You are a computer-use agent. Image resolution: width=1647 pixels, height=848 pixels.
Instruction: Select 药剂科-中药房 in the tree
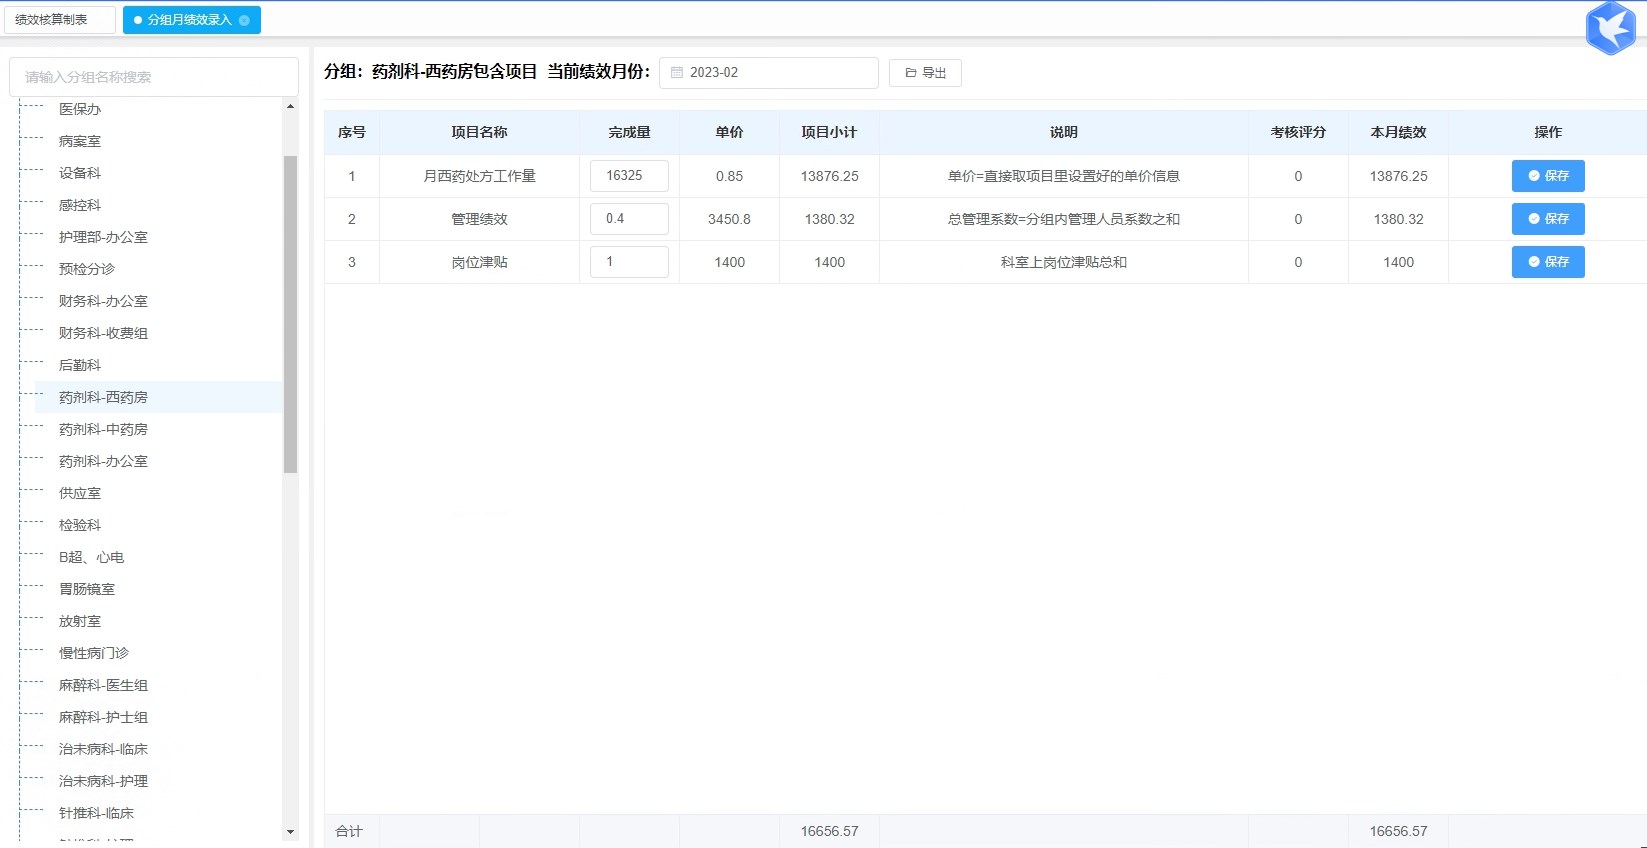pyautogui.click(x=103, y=429)
